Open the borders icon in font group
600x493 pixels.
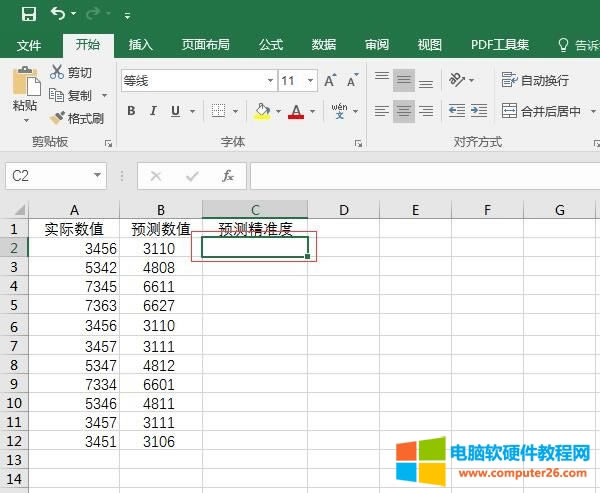pos(219,111)
